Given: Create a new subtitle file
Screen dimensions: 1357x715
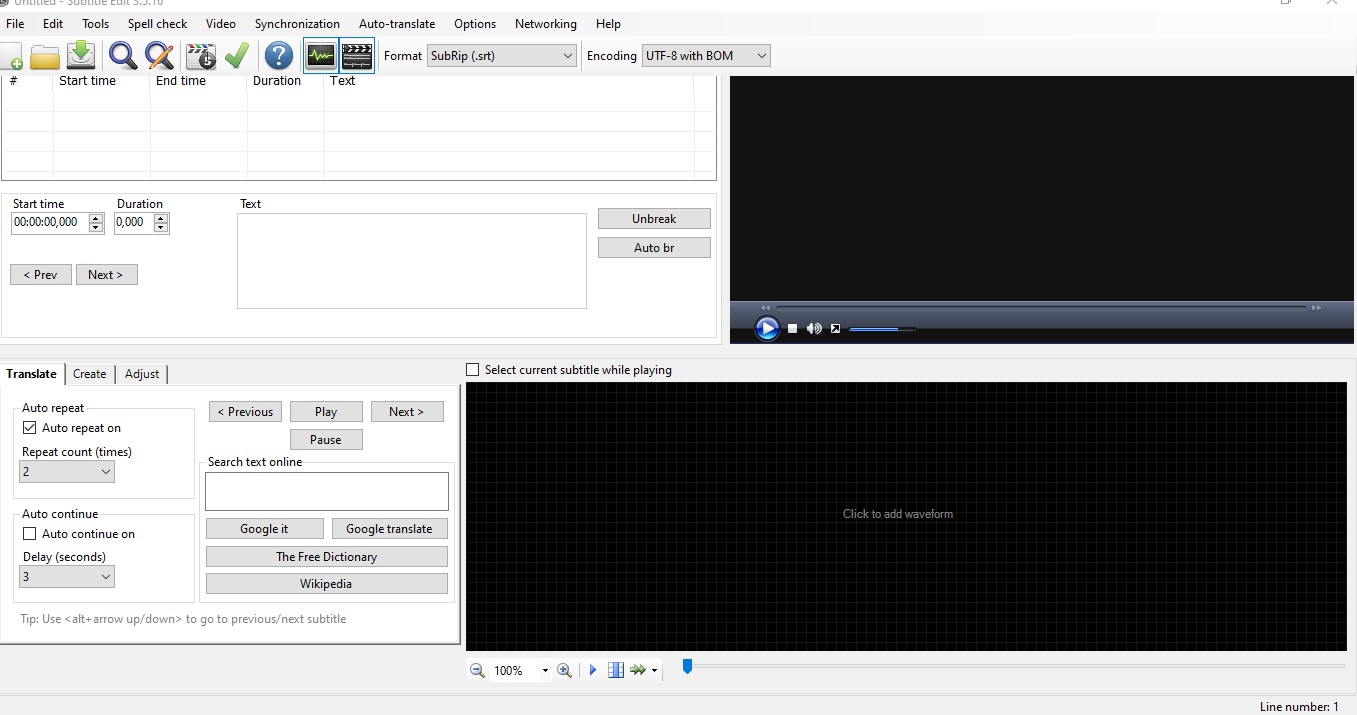Looking at the screenshot, I should 12,56.
